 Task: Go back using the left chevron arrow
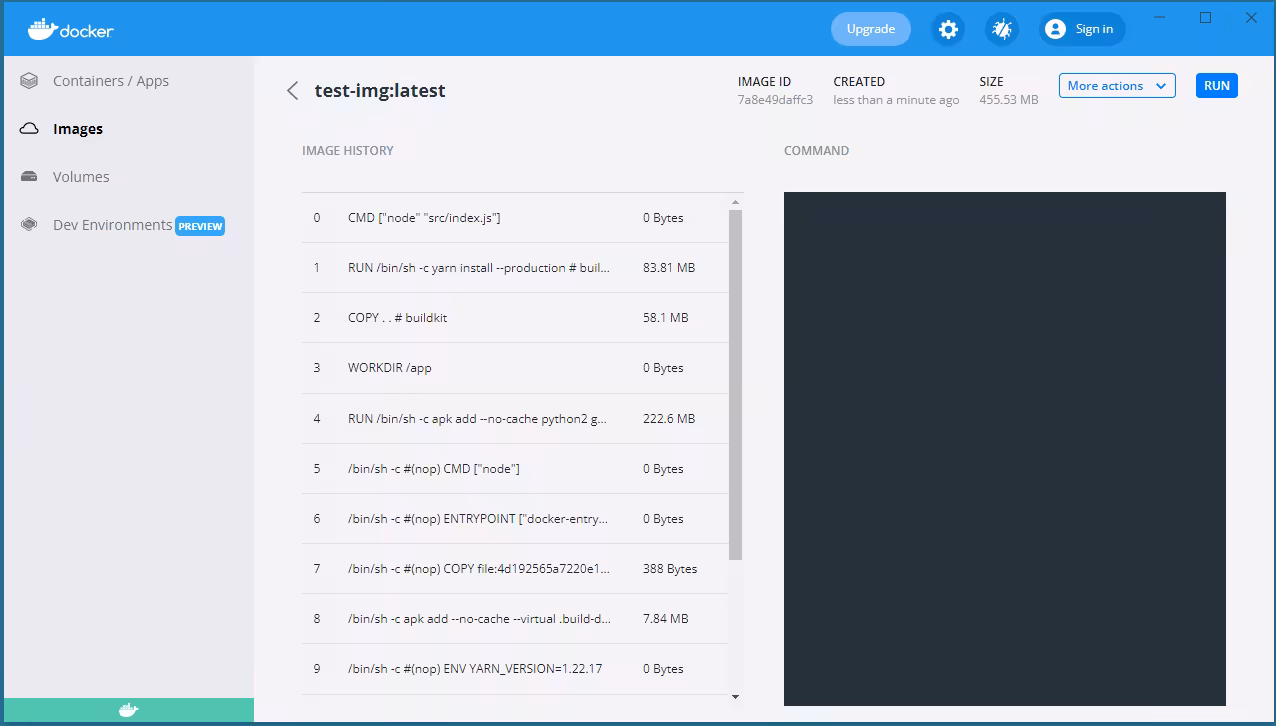tap(292, 91)
